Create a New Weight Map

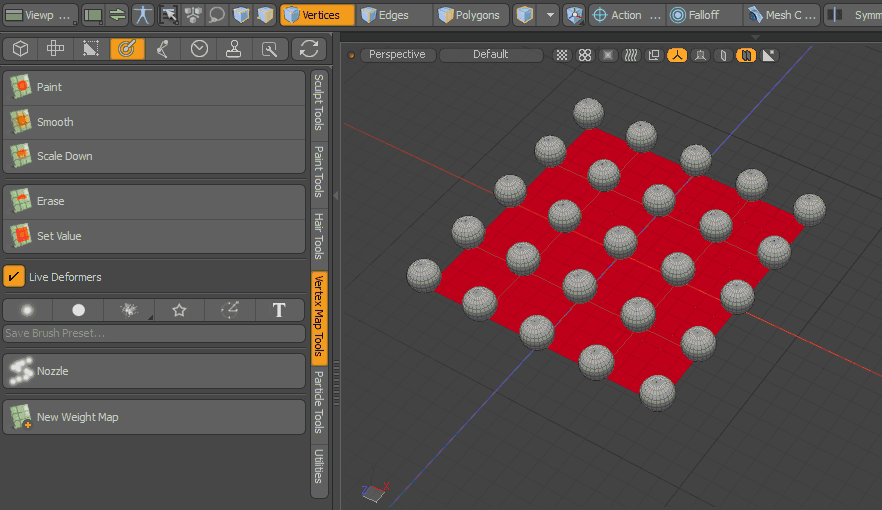click(x=154, y=417)
